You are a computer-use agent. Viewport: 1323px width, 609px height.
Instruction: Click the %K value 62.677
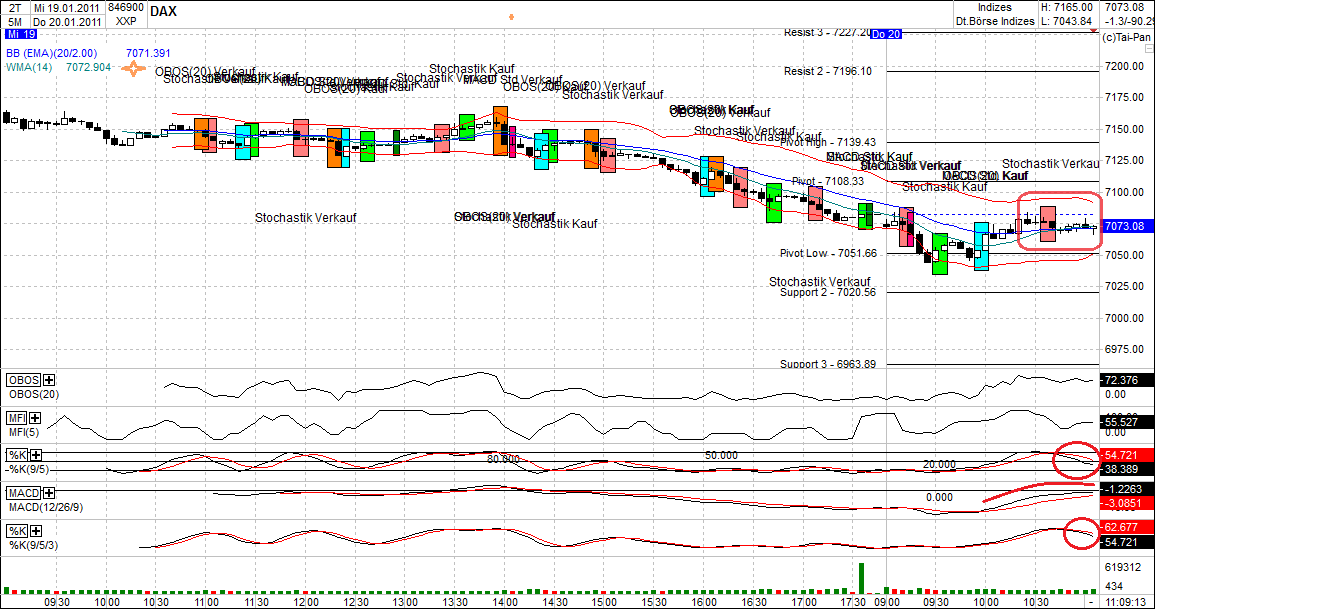coord(1126,526)
